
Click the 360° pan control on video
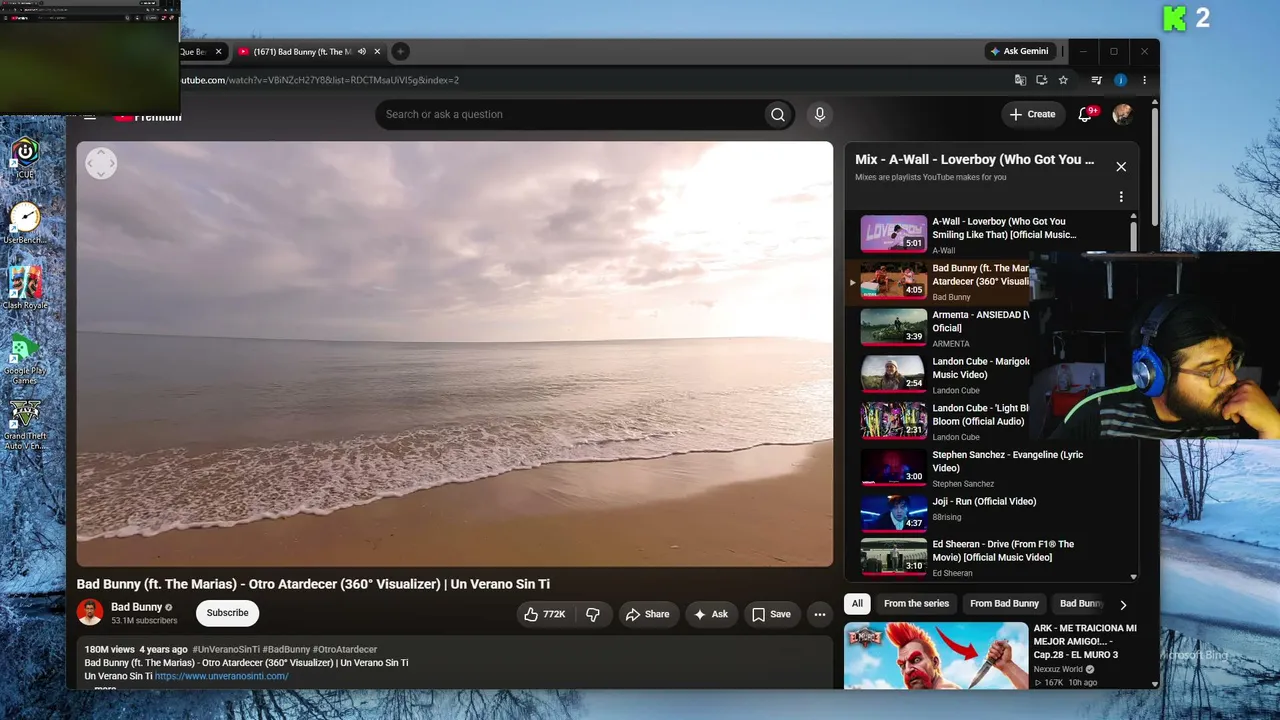pos(101,163)
